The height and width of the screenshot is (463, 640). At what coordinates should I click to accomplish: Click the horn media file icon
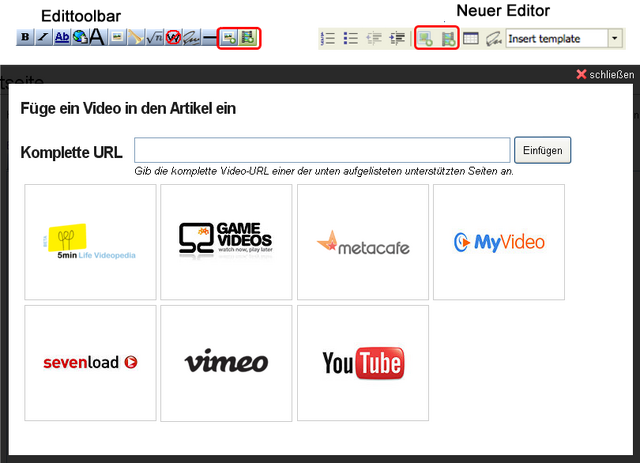pyautogui.click(x=135, y=37)
